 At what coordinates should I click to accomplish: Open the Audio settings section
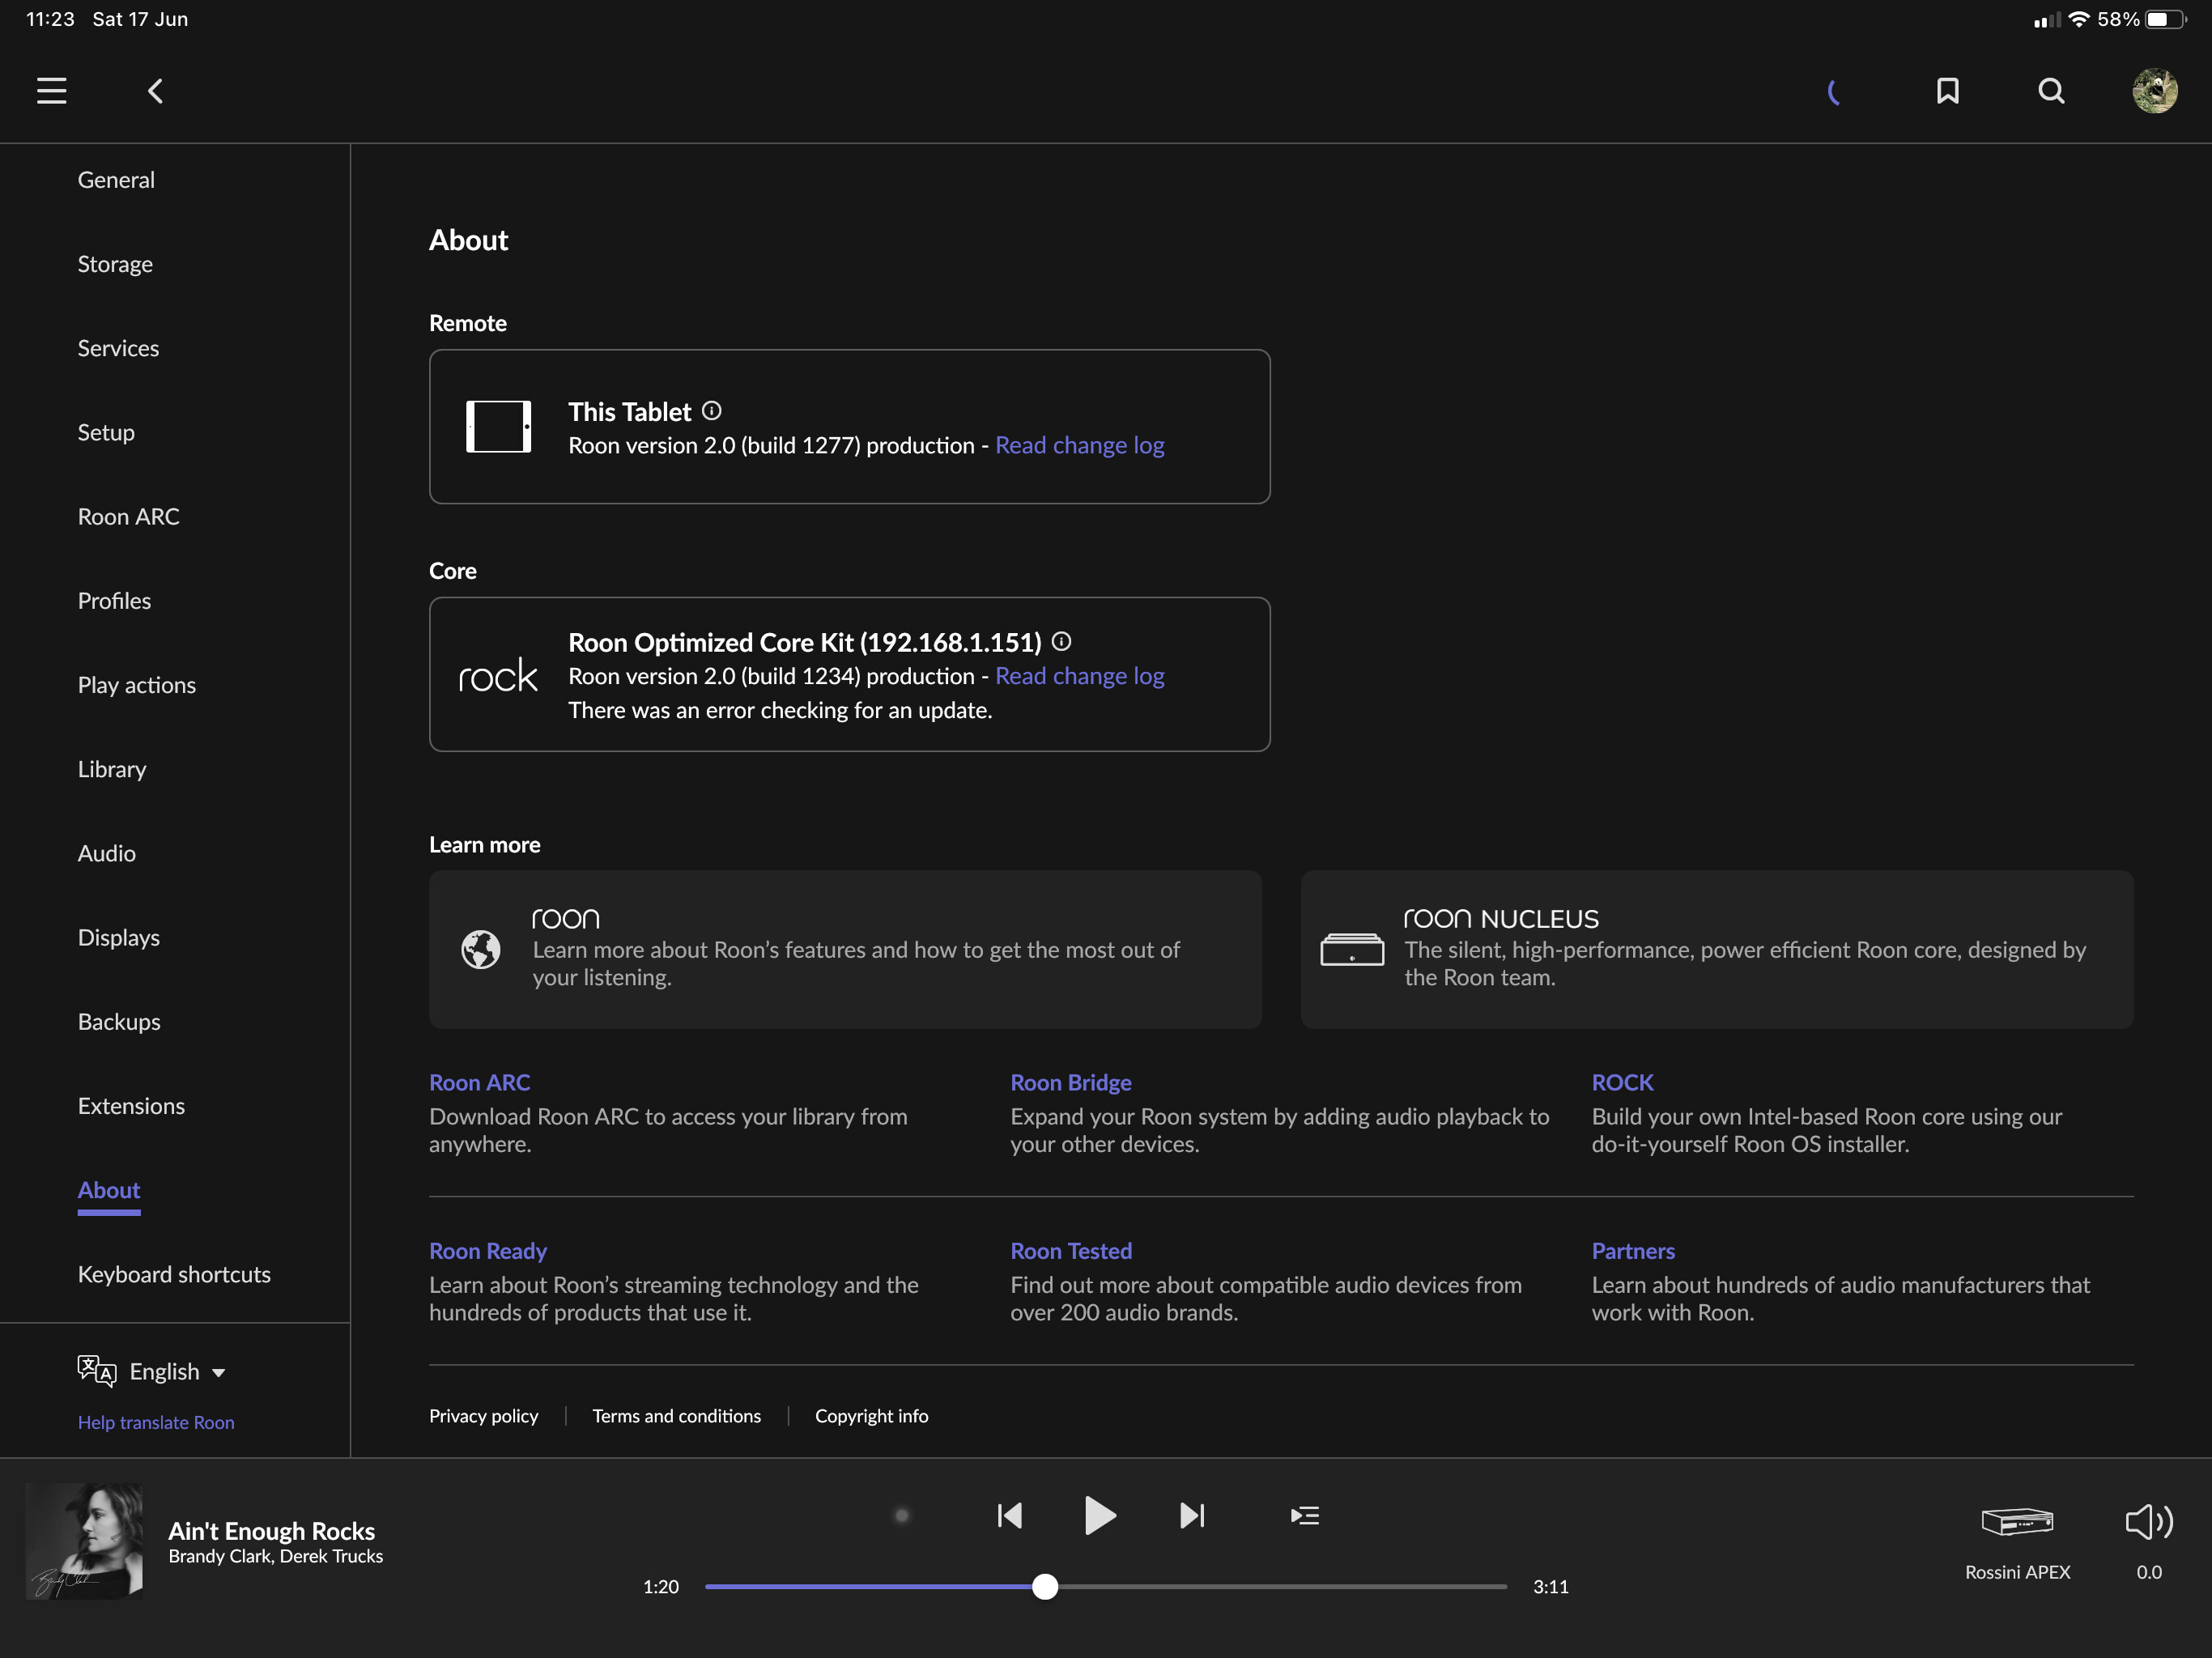[107, 853]
